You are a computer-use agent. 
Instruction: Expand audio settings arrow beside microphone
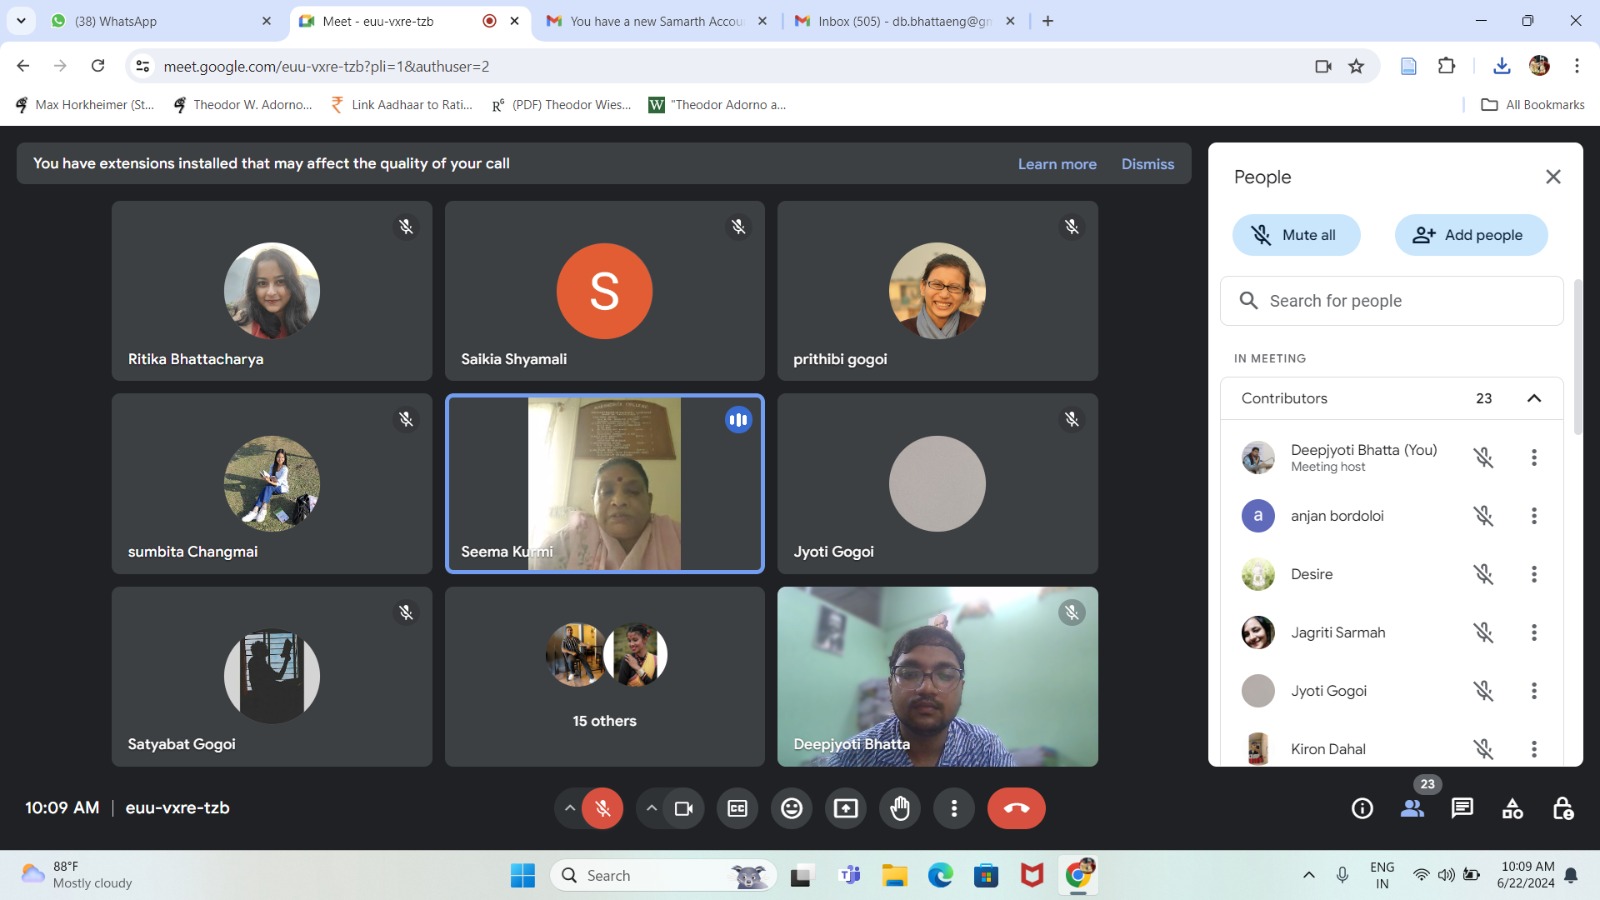click(570, 808)
